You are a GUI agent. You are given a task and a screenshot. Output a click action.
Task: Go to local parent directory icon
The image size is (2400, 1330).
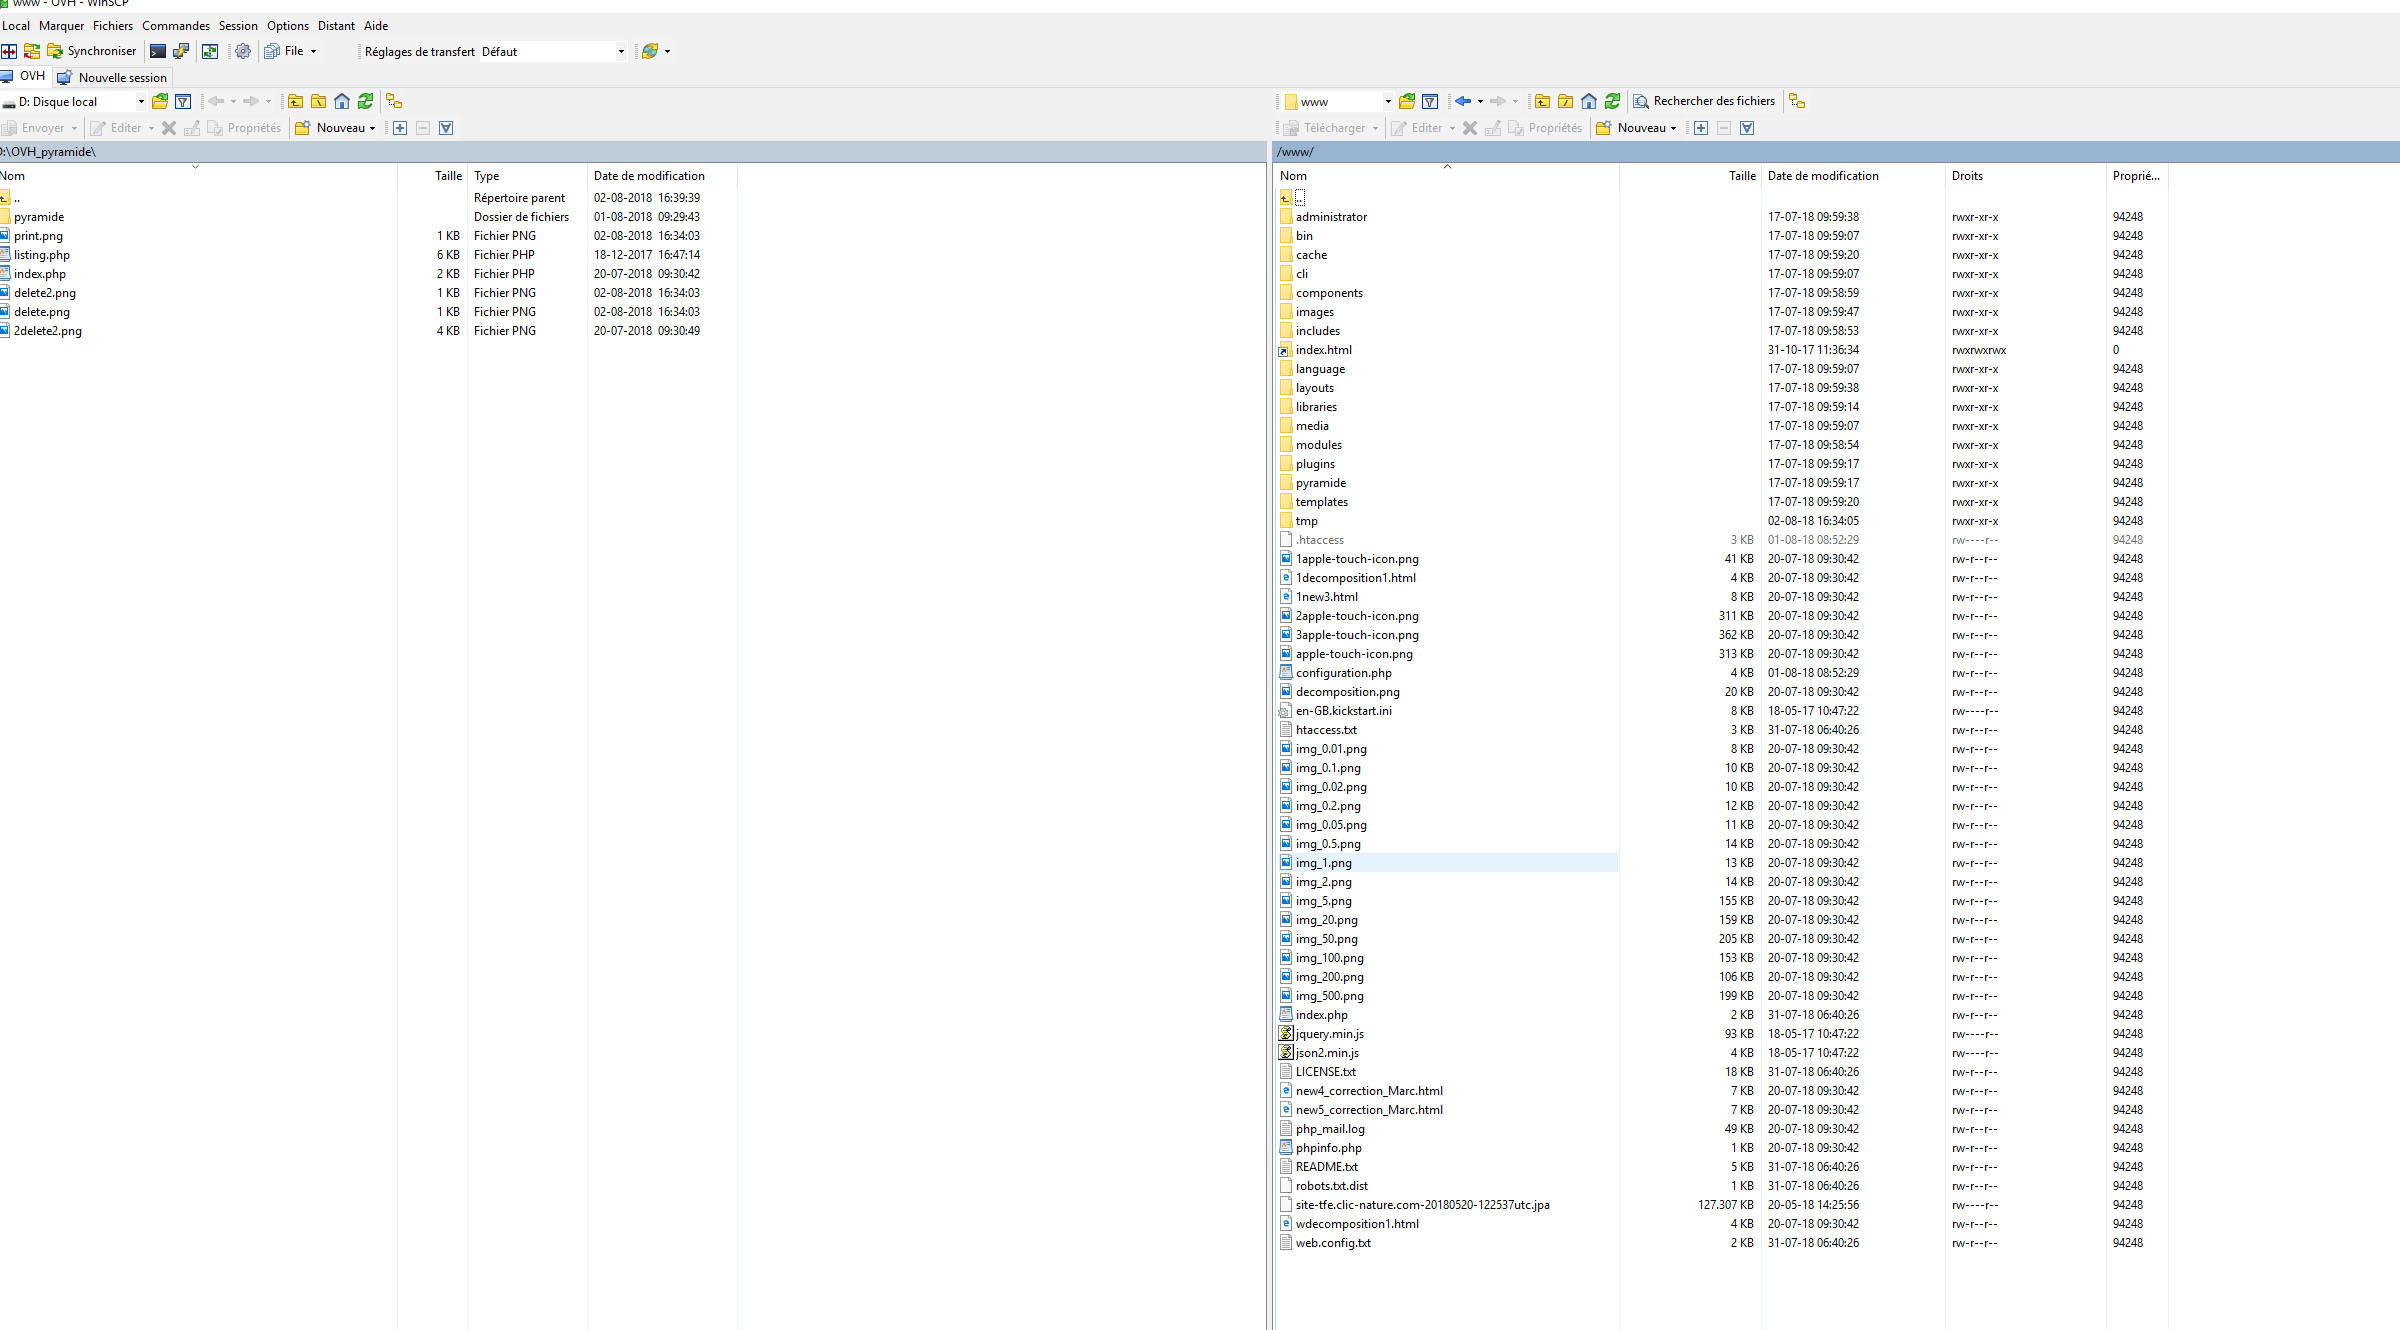coord(295,101)
